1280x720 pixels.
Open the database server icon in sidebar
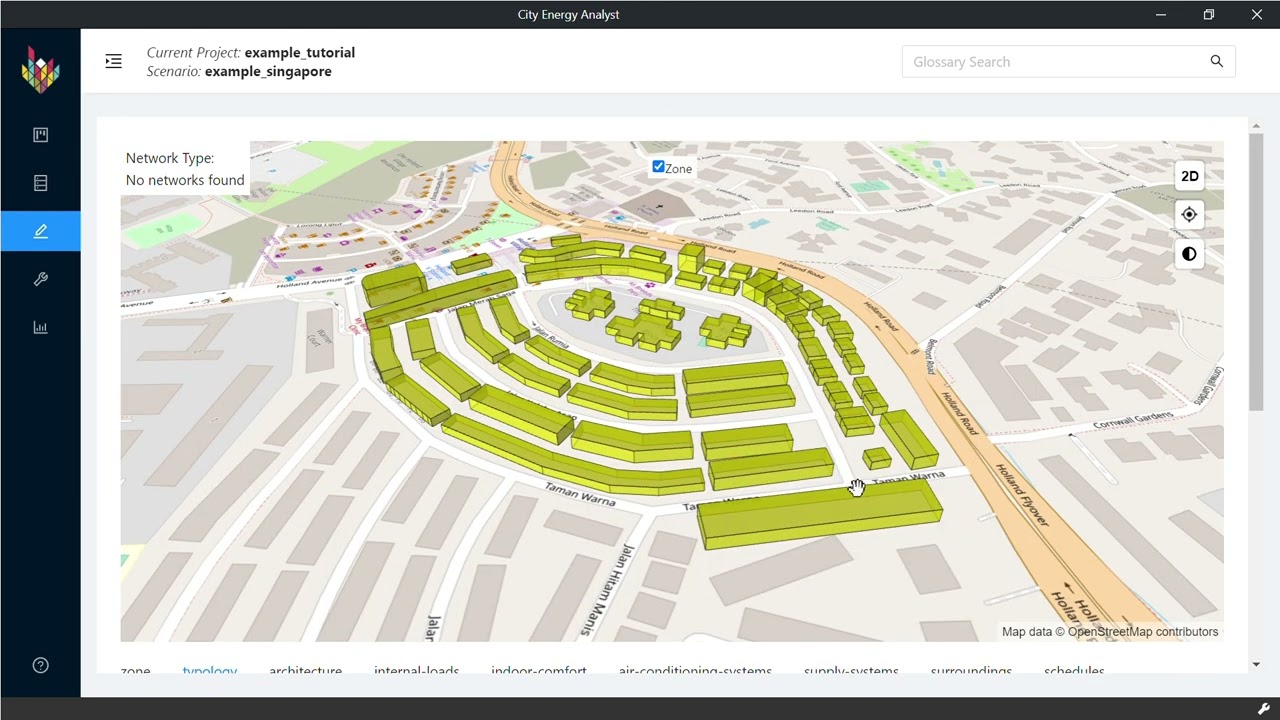(x=40, y=183)
